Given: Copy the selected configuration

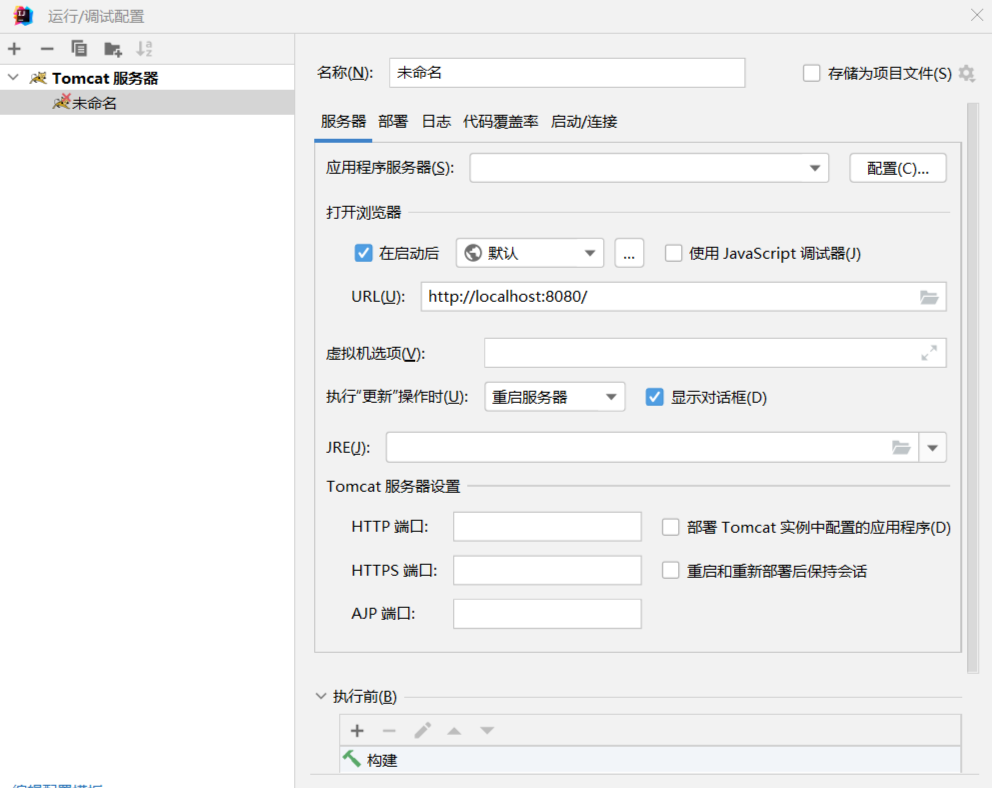Looking at the screenshot, I should pyautogui.click(x=79, y=49).
